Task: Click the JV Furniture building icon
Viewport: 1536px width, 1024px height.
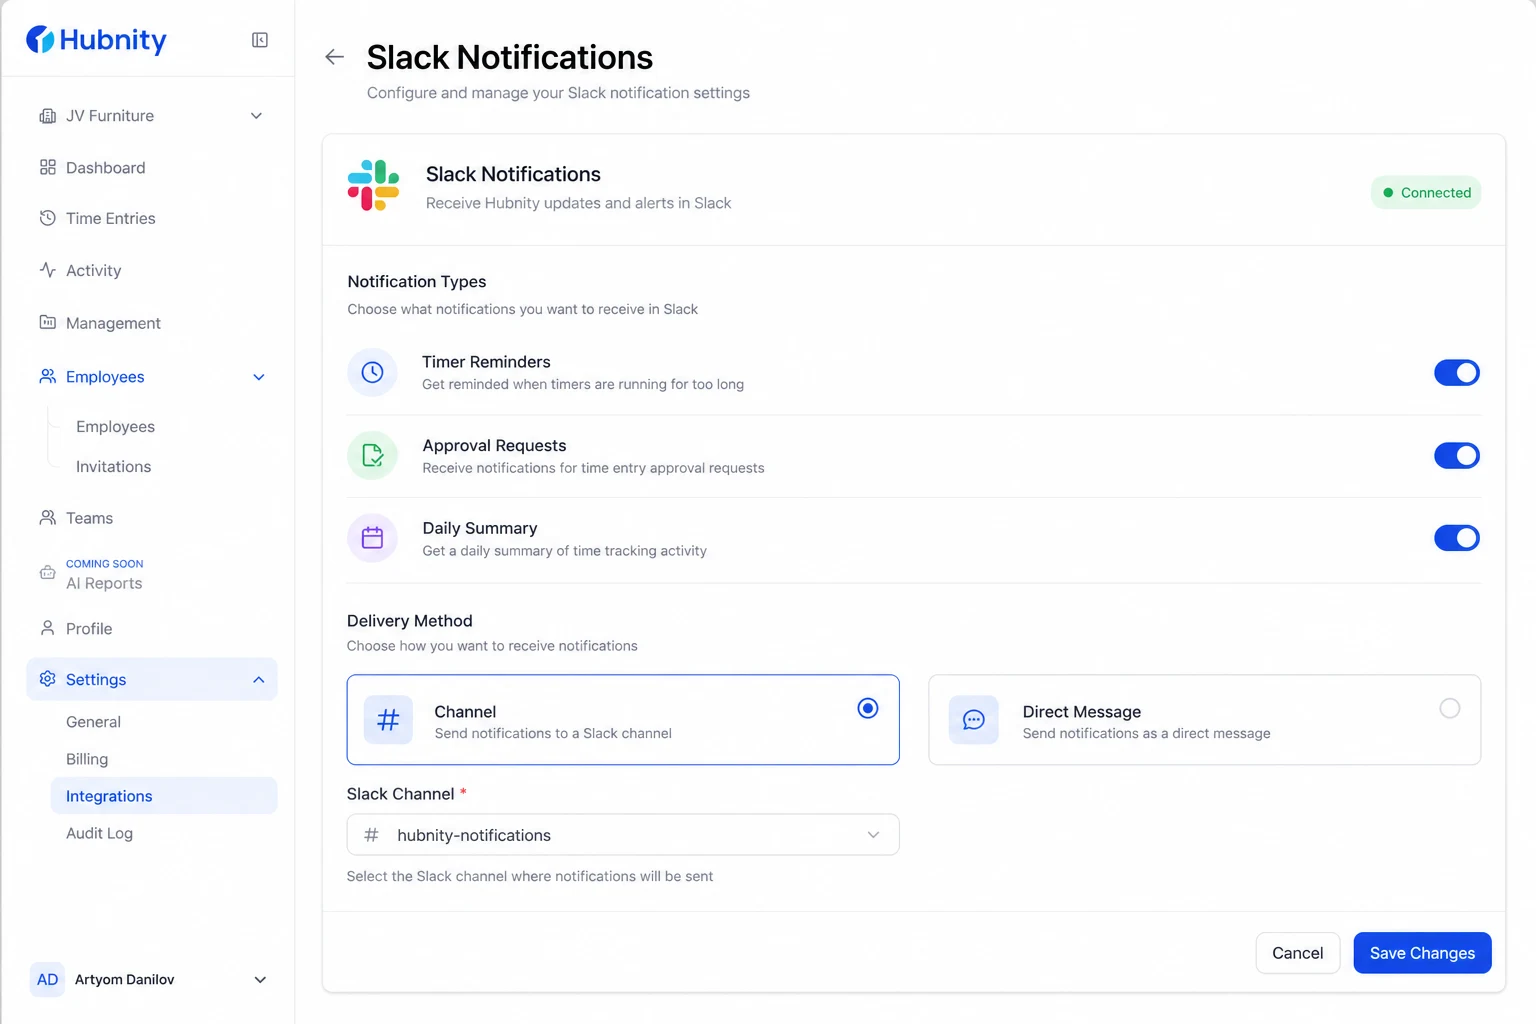Action: coord(47,116)
